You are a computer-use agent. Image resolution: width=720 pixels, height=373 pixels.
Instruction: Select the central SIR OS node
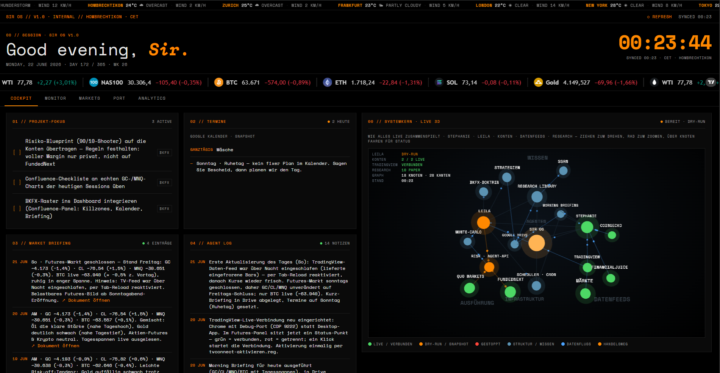click(x=536, y=243)
